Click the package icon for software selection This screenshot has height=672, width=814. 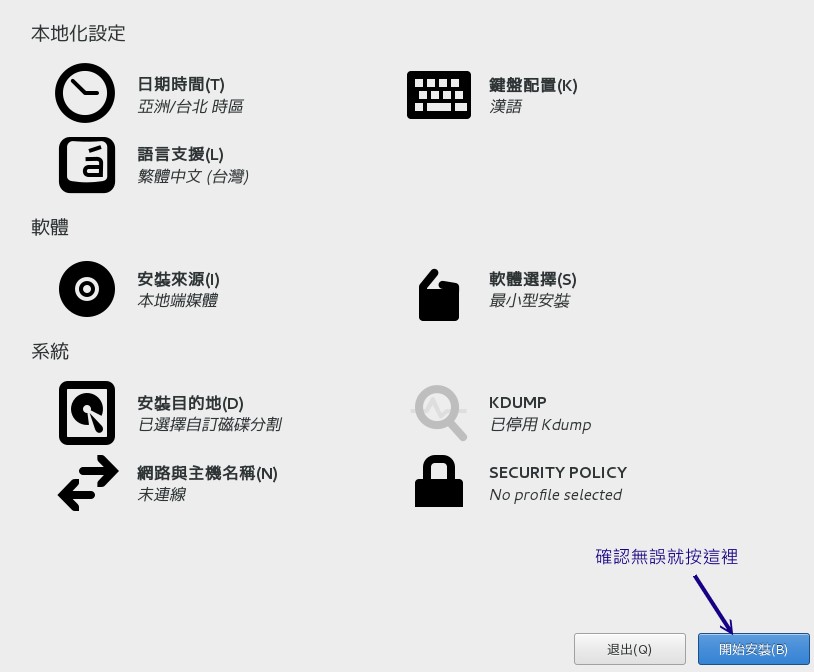438,295
